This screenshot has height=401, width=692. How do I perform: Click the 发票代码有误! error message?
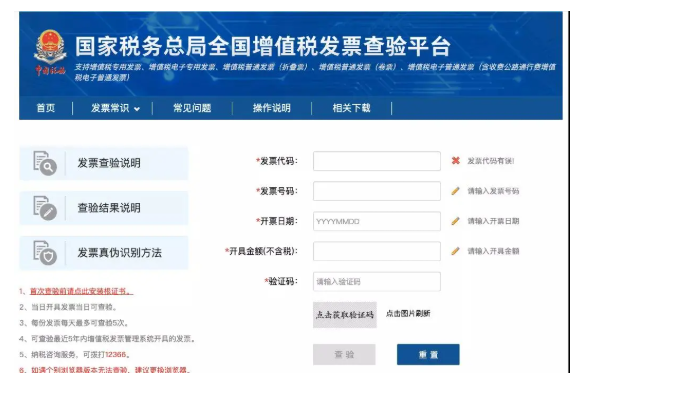click(491, 161)
